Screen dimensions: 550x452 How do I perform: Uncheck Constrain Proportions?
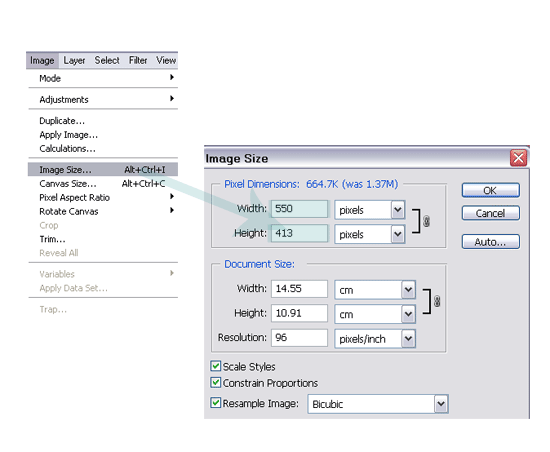pos(216,382)
